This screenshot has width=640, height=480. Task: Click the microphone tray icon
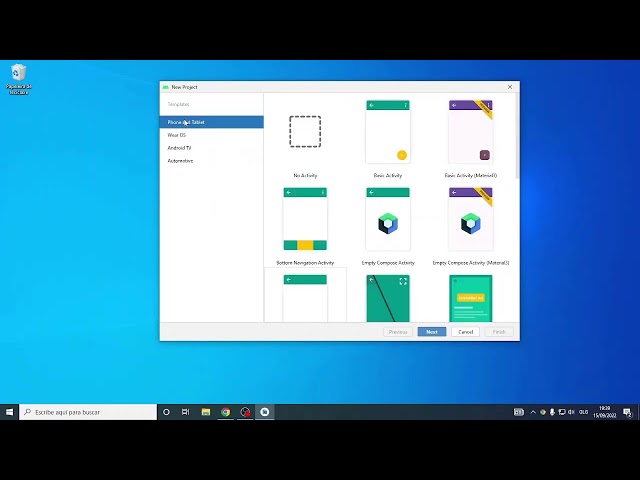point(552,412)
